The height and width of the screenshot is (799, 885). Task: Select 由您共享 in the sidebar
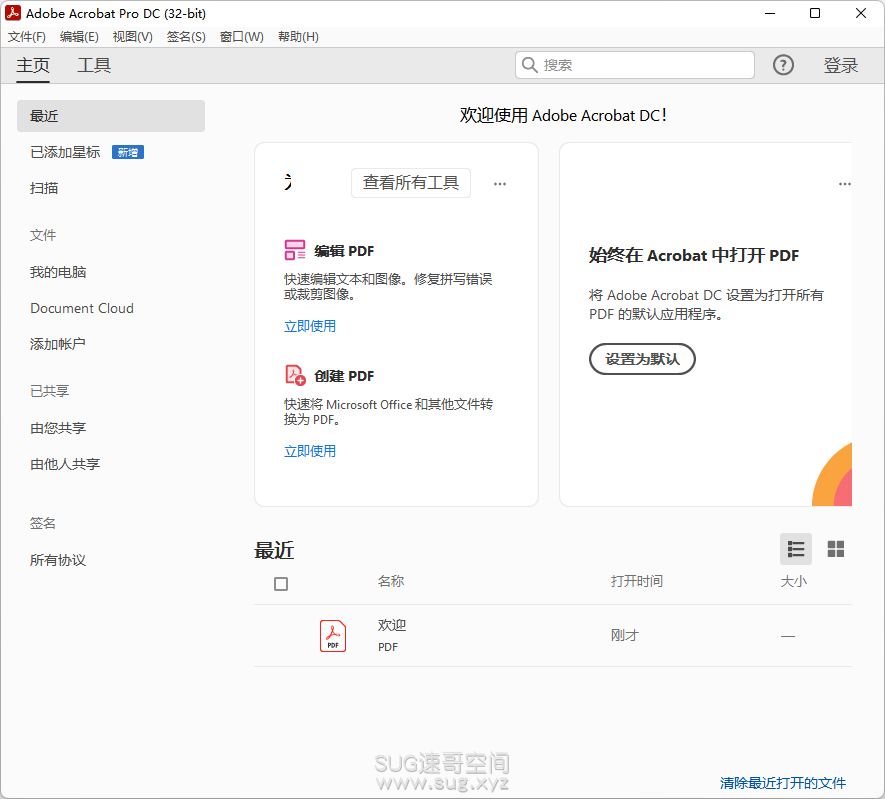(58, 428)
